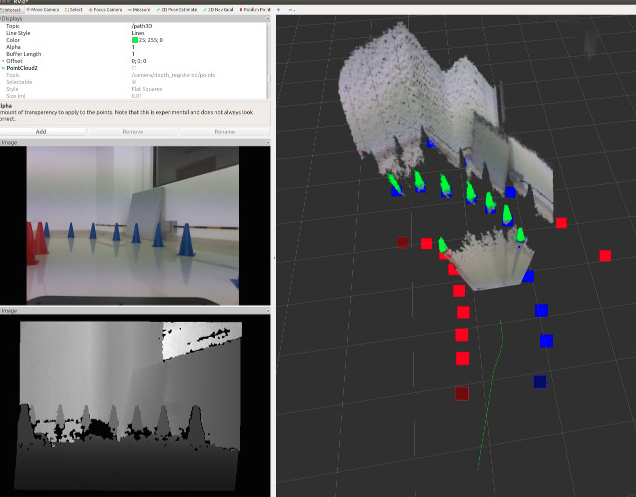Select the Alpha property label
Image resolution: width=636 pixels, height=497 pixels.
(13, 47)
